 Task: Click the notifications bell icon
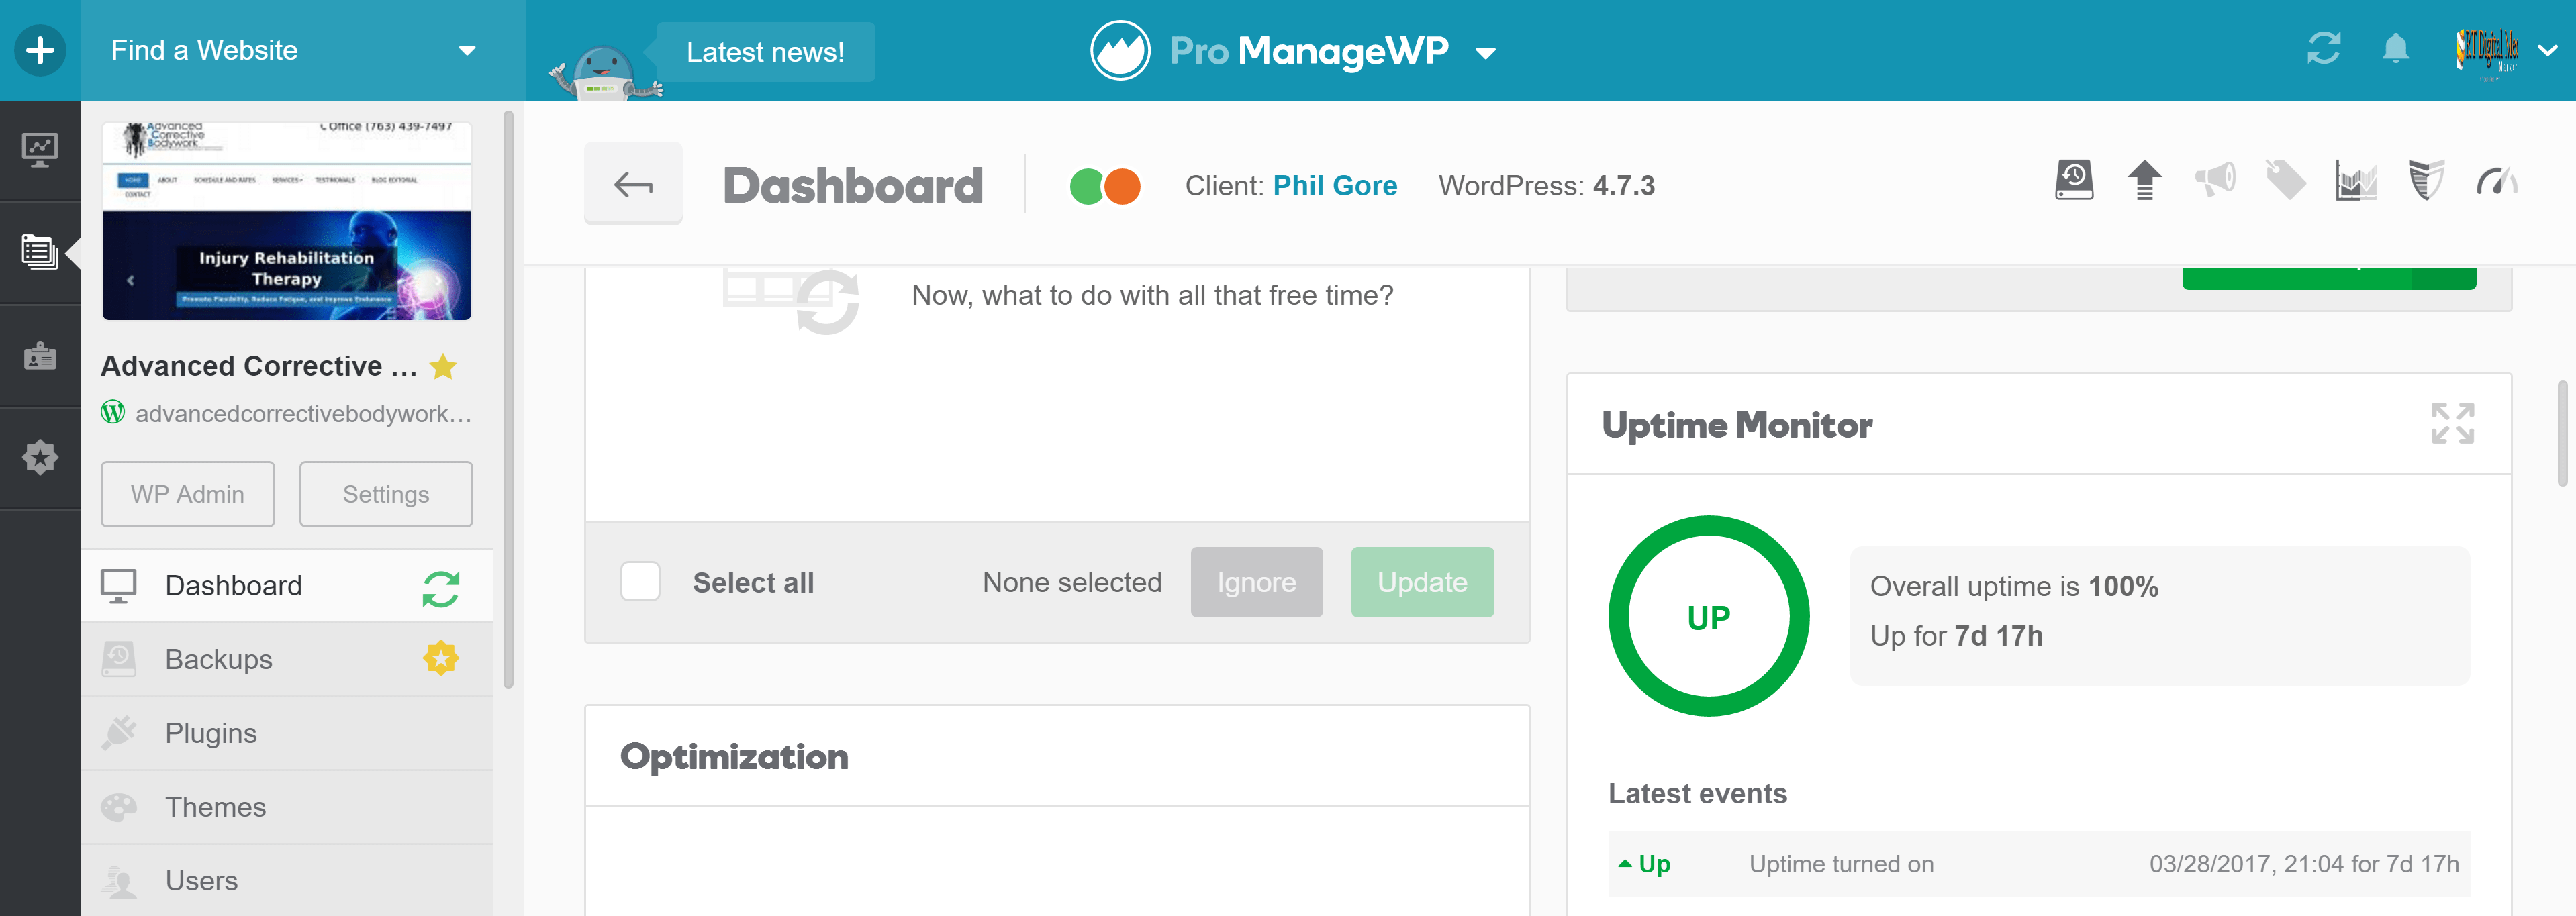coord(2395,49)
